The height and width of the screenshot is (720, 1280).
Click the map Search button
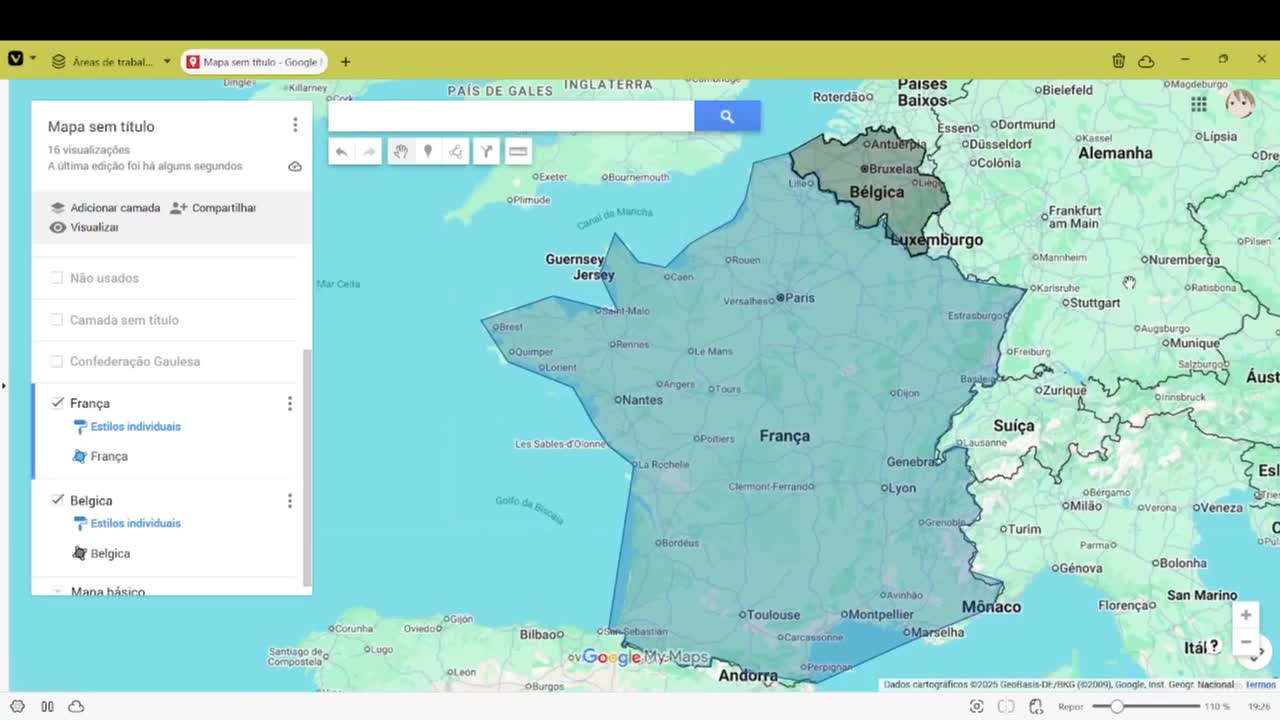pyautogui.click(x=727, y=115)
